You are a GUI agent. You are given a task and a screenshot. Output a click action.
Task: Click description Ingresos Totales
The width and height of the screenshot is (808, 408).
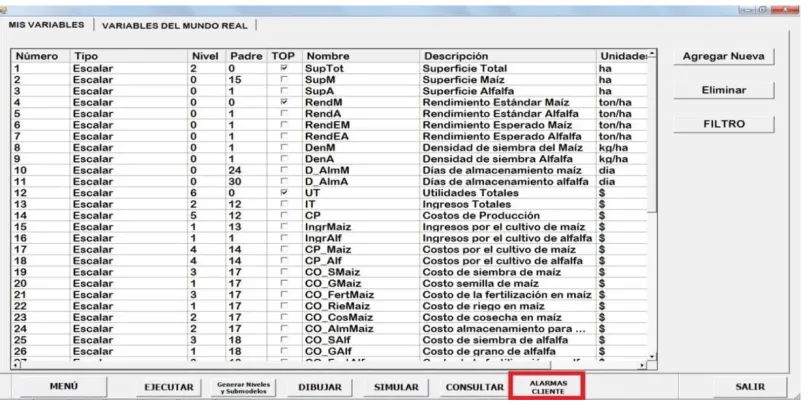pos(467,205)
